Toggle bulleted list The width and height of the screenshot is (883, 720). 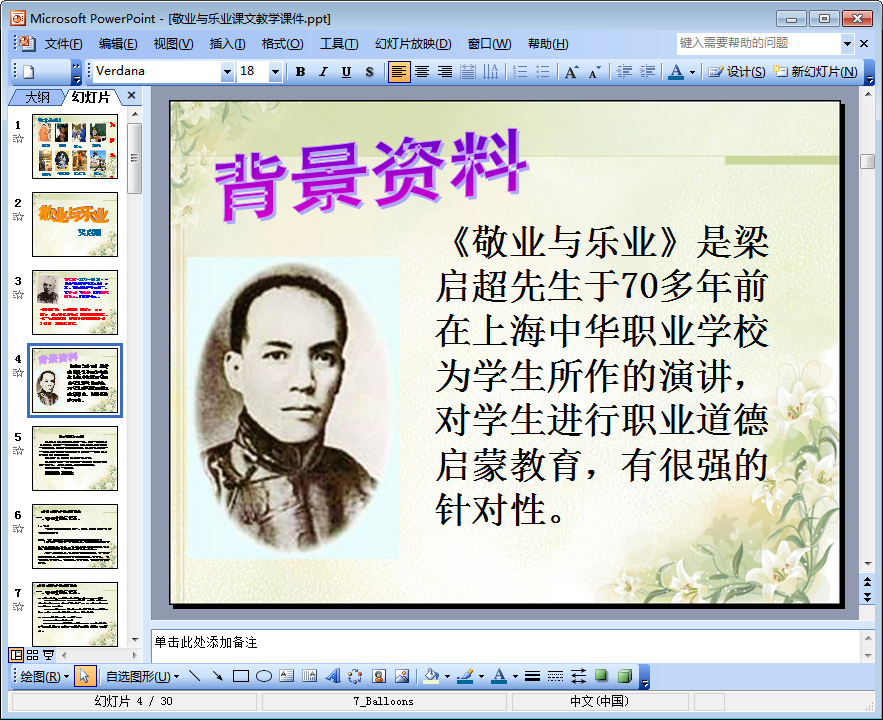point(543,71)
